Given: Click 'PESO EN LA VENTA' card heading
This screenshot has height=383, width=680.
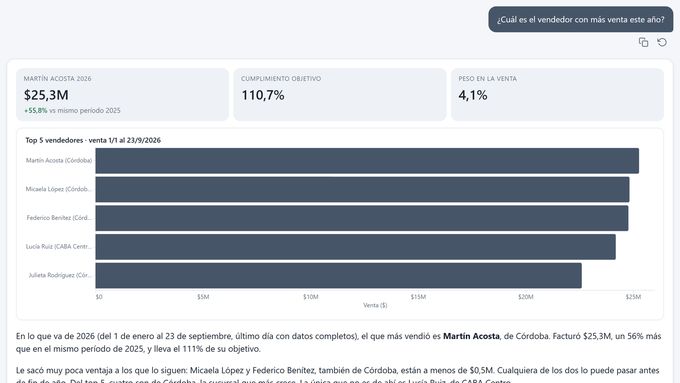Looking at the screenshot, I should pos(487,79).
